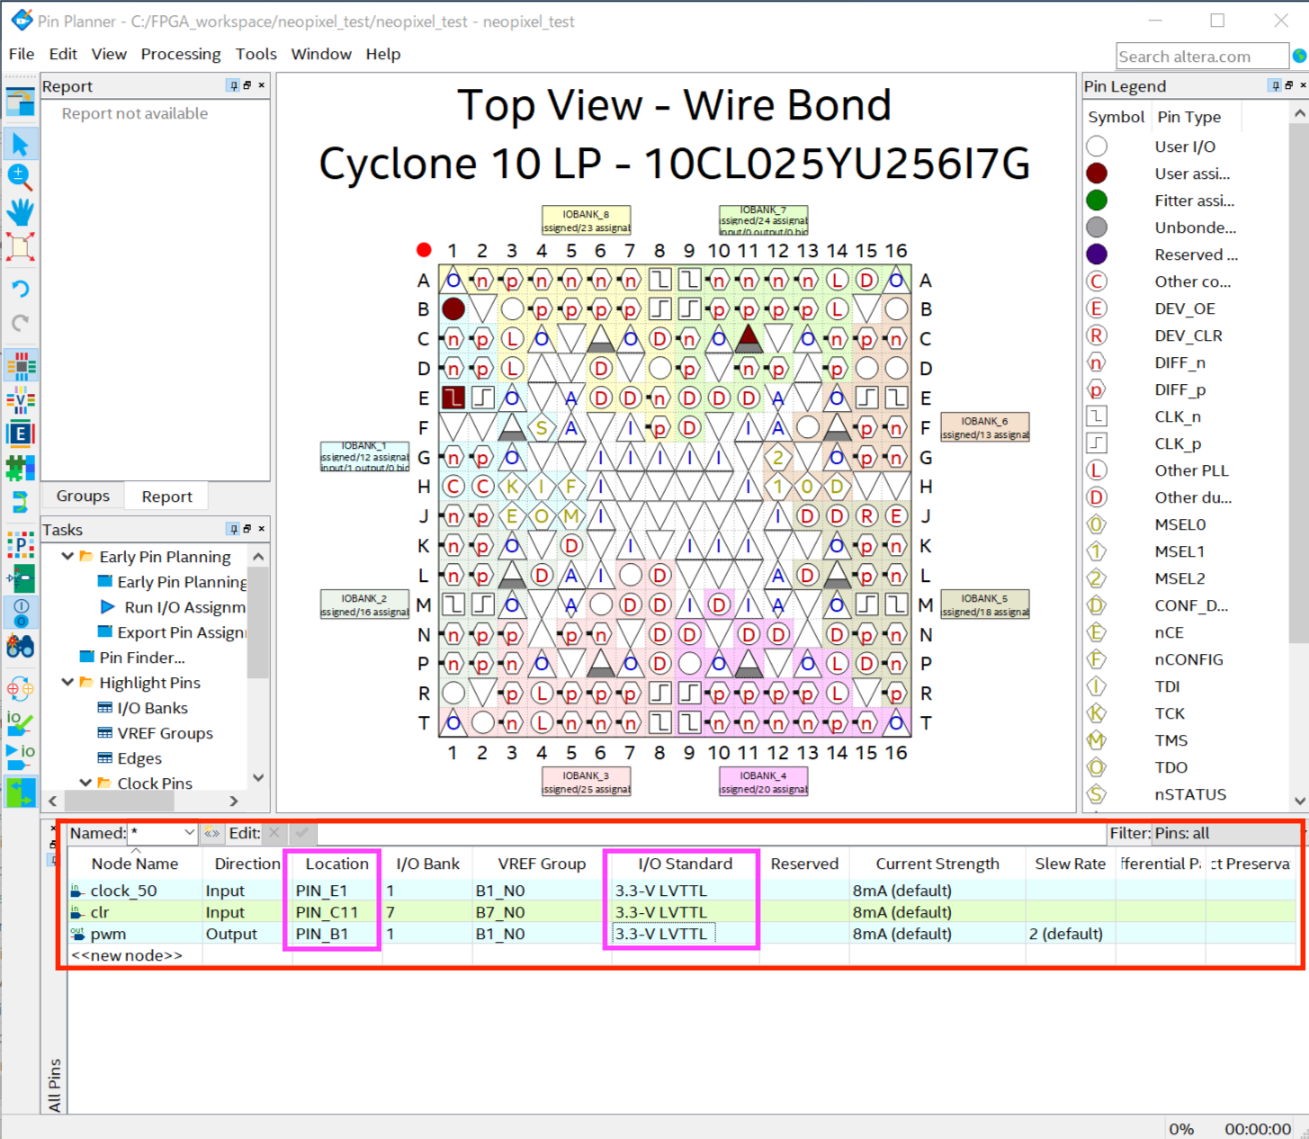
Task: Click the Search altera.com field
Action: [x=1201, y=56]
